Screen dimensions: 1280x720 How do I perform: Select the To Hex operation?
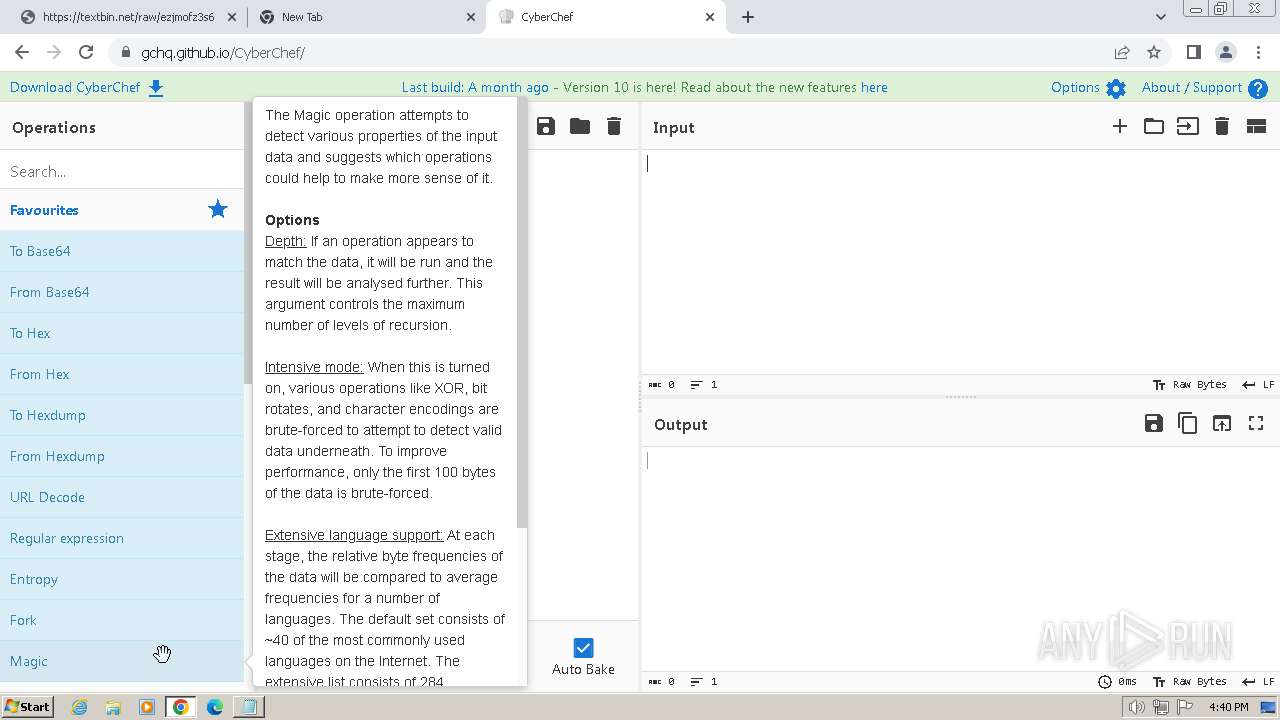point(122,333)
